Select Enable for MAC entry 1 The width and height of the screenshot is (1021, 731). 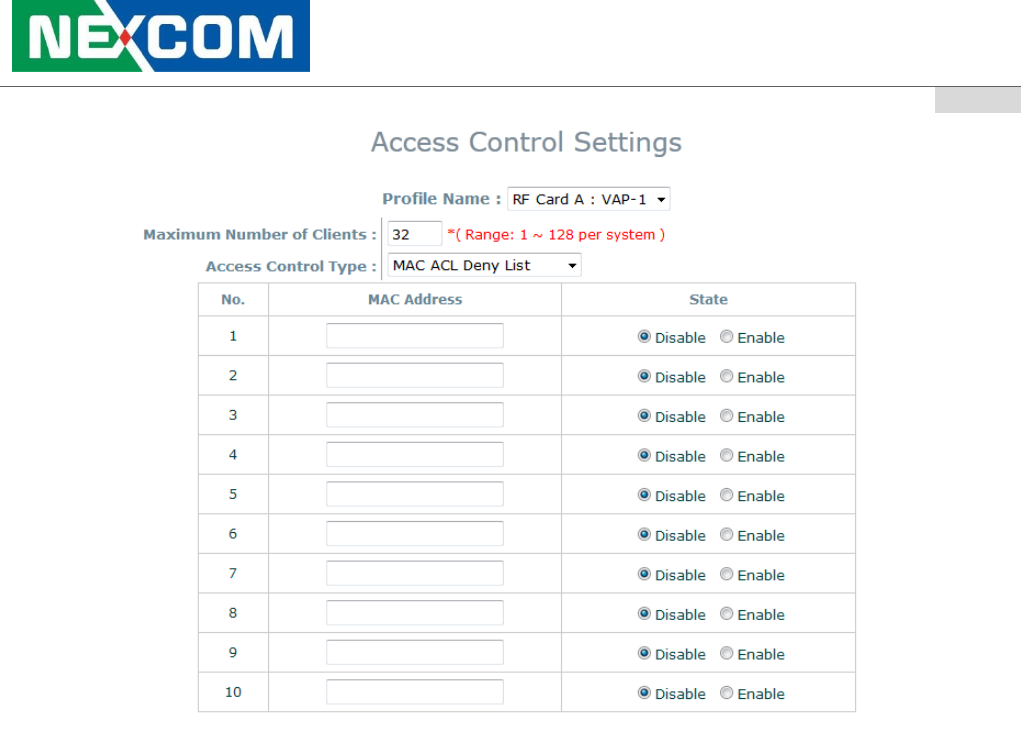click(727, 337)
